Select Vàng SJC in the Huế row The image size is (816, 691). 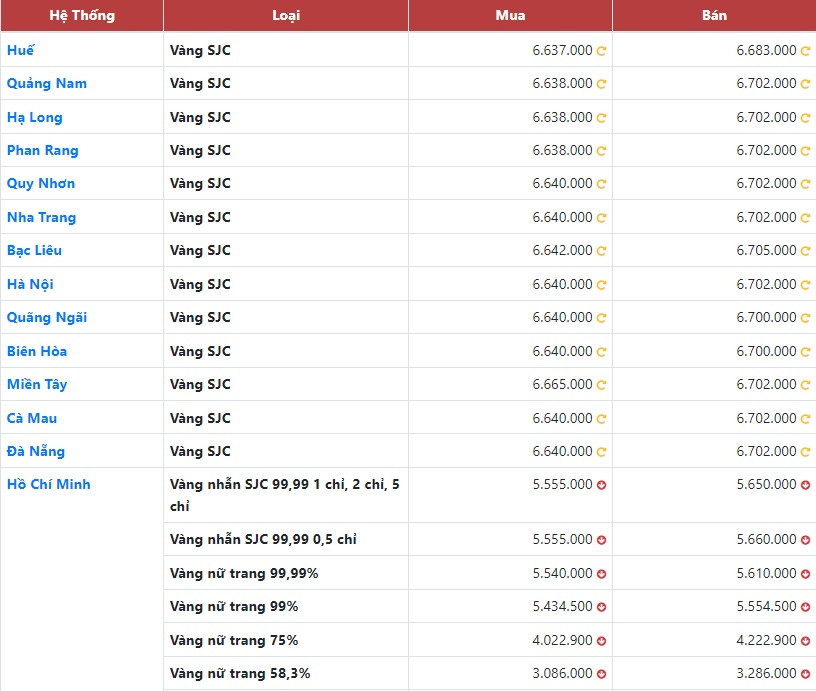(x=200, y=50)
